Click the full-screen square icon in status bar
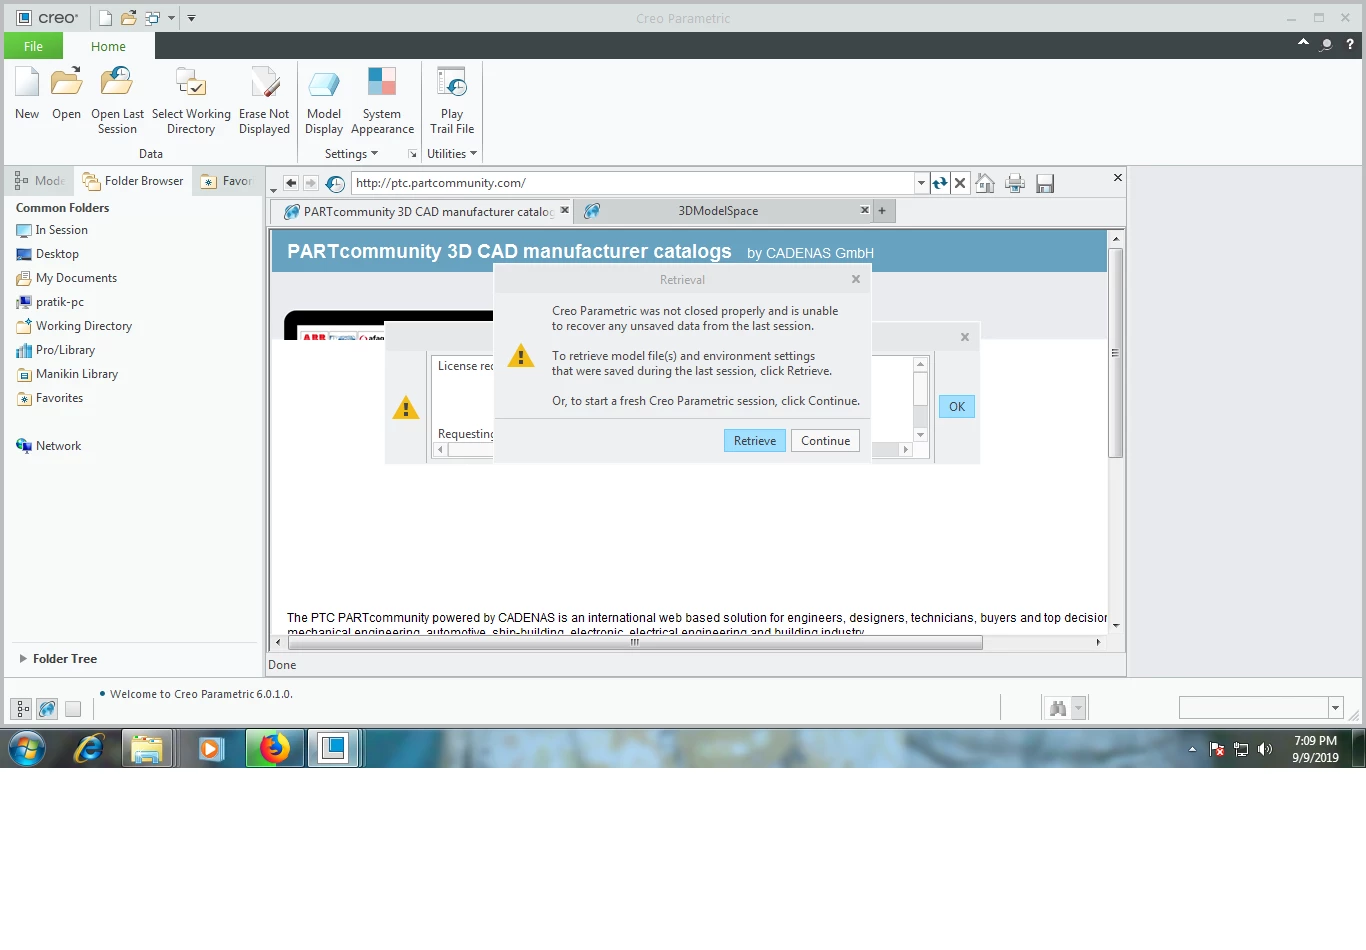Screen dimensions: 1366x950 pyautogui.click(x=73, y=709)
